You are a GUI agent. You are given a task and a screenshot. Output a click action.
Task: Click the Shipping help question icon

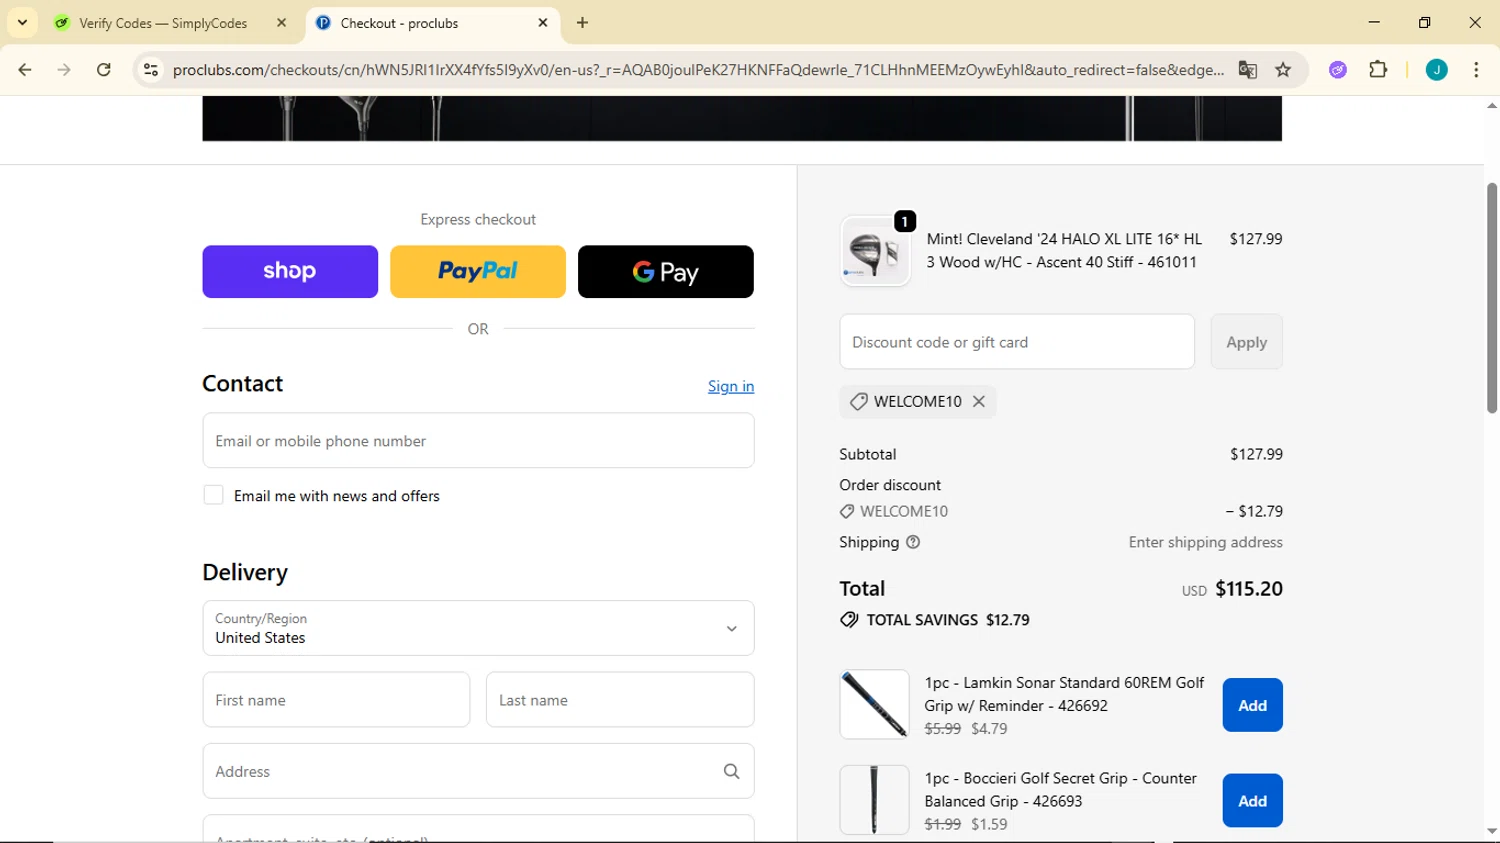pyautogui.click(x=913, y=542)
